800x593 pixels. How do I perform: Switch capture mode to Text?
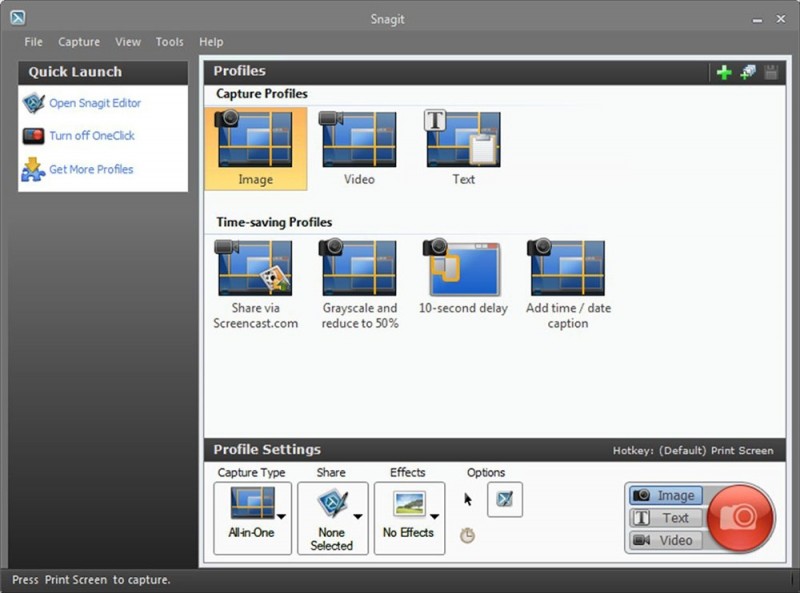point(665,517)
